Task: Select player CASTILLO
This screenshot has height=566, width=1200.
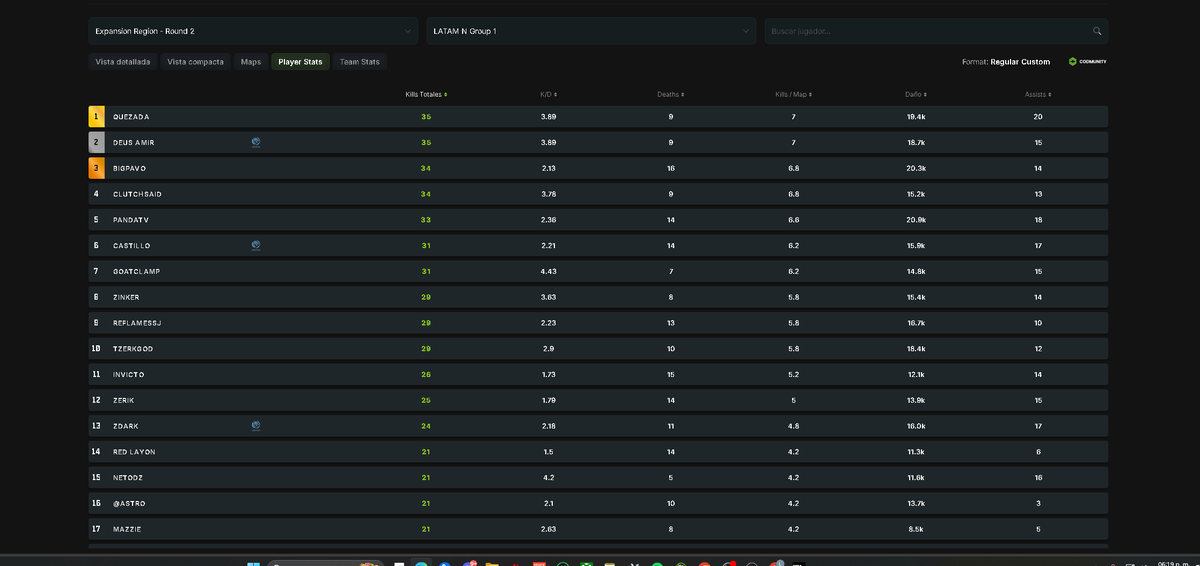Action: (x=132, y=245)
